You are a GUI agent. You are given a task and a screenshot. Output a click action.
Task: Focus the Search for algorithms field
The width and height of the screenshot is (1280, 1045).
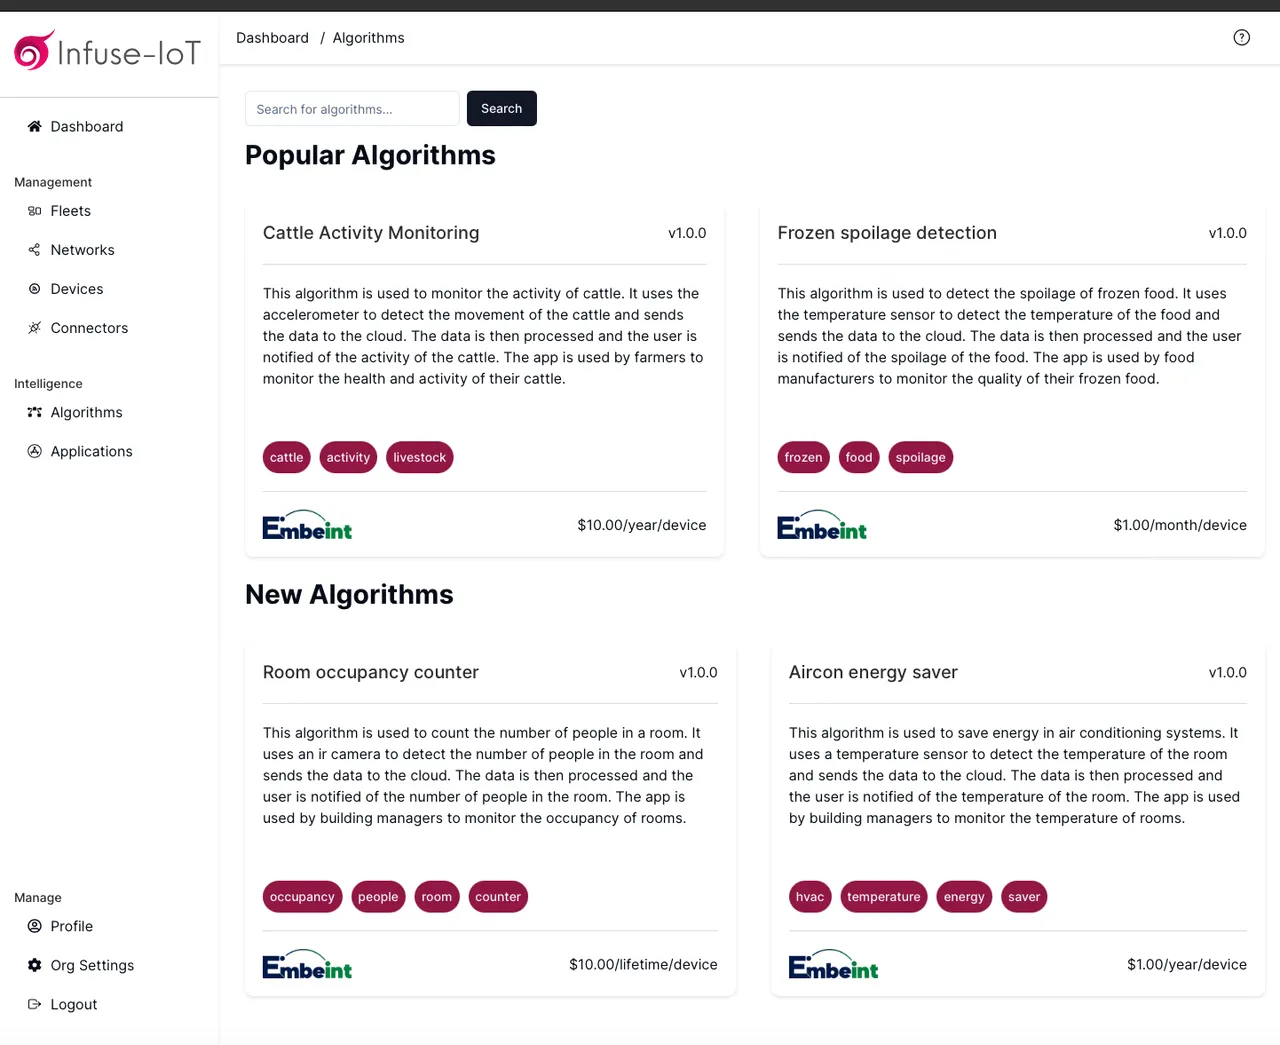click(352, 109)
